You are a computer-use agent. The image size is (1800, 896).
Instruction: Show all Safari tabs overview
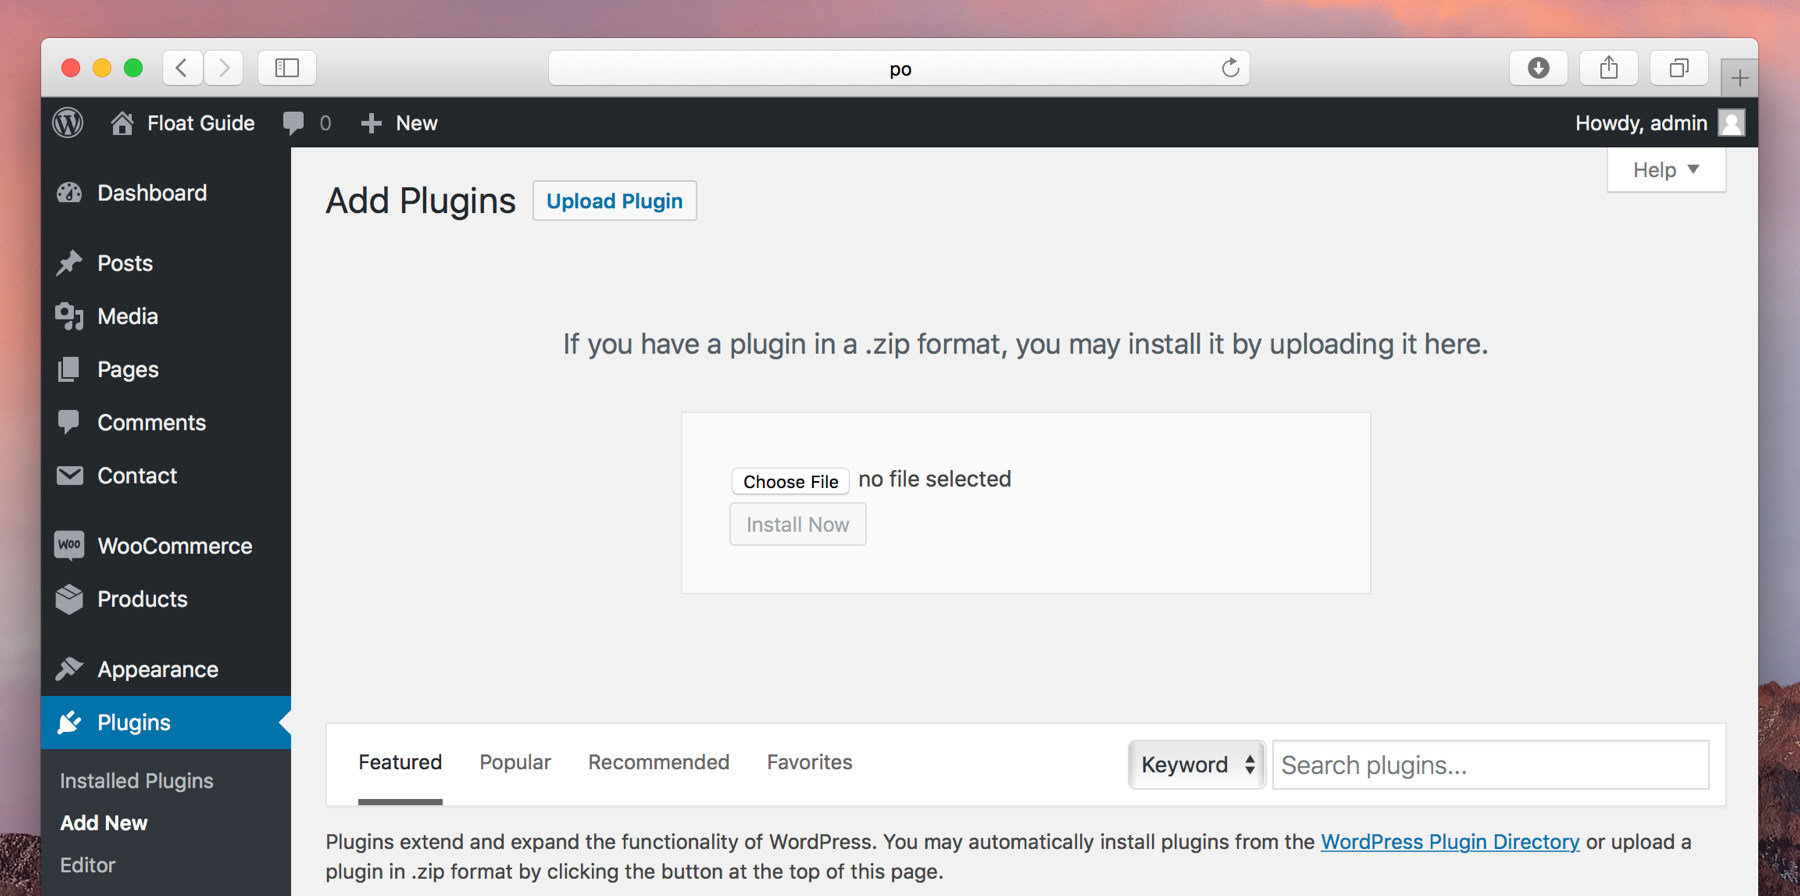pyautogui.click(x=1679, y=67)
